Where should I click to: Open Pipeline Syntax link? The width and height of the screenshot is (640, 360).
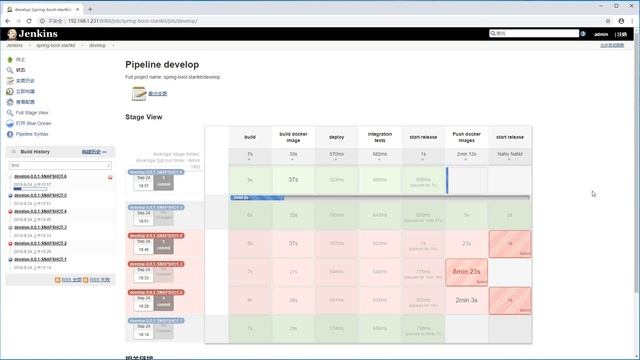pyautogui.click(x=32, y=134)
